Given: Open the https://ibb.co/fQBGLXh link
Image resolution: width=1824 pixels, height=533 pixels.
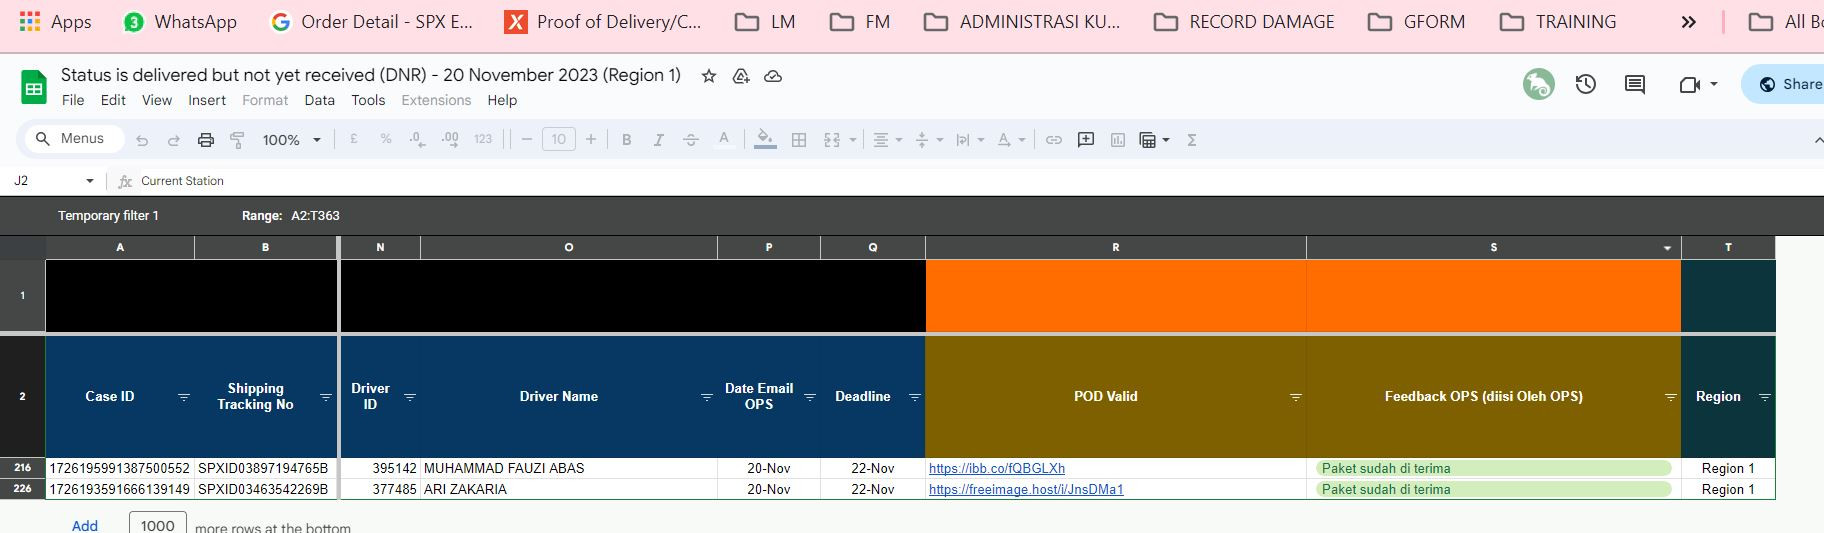Looking at the screenshot, I should (x=997, y=468).
